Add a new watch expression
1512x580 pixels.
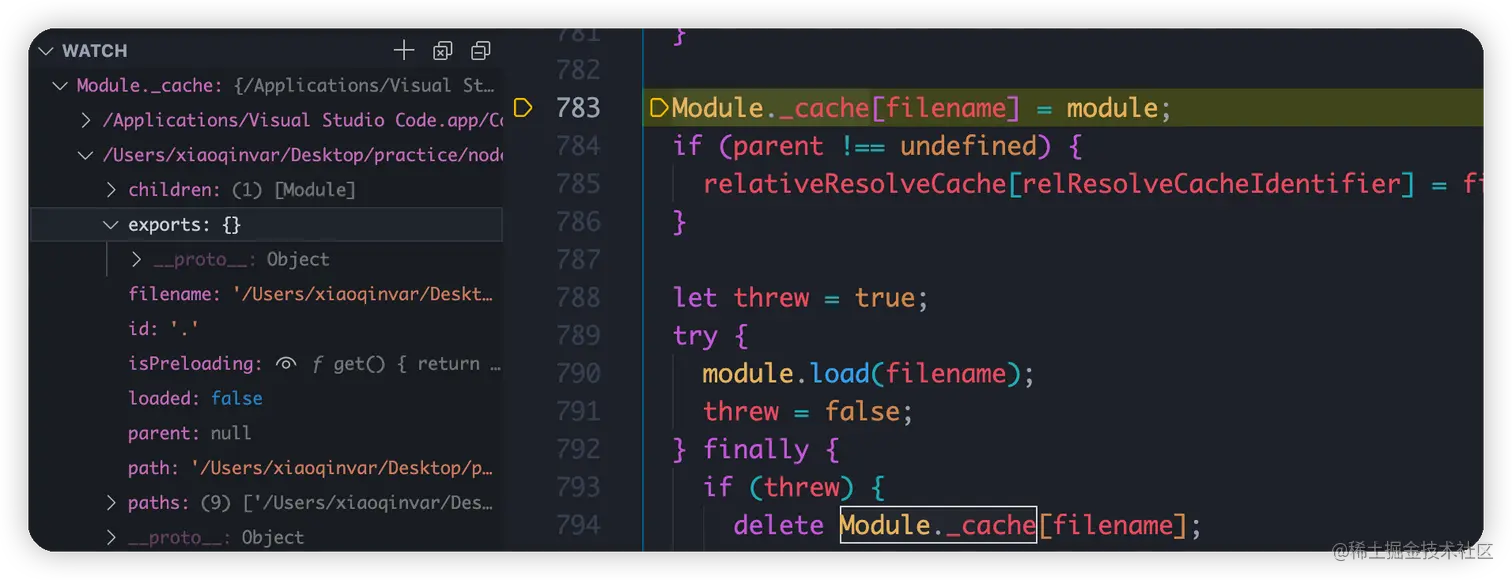pos(403,50)
